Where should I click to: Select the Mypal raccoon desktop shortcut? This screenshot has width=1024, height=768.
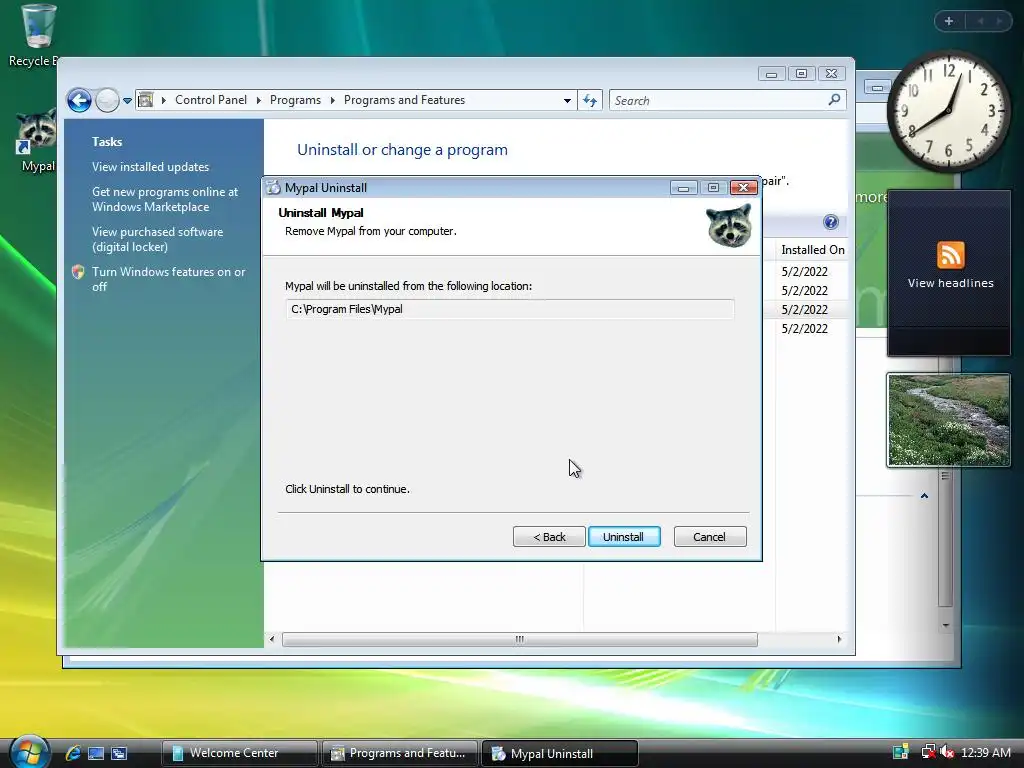(36, 140)
